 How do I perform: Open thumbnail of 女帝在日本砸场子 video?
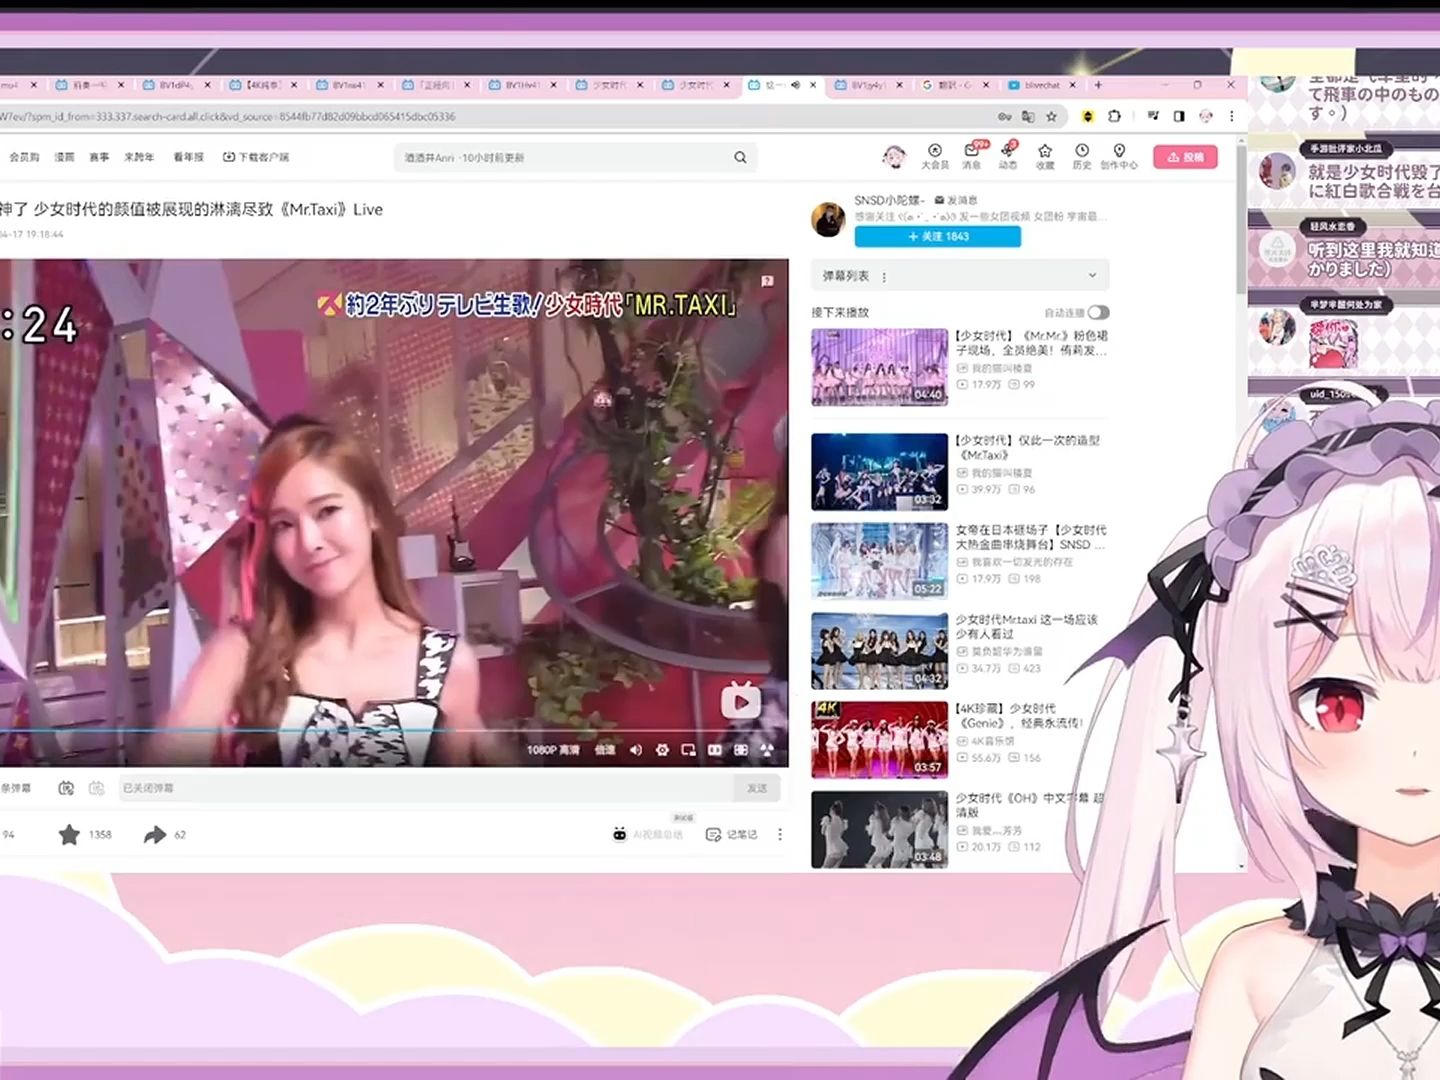tap(879, 561)
